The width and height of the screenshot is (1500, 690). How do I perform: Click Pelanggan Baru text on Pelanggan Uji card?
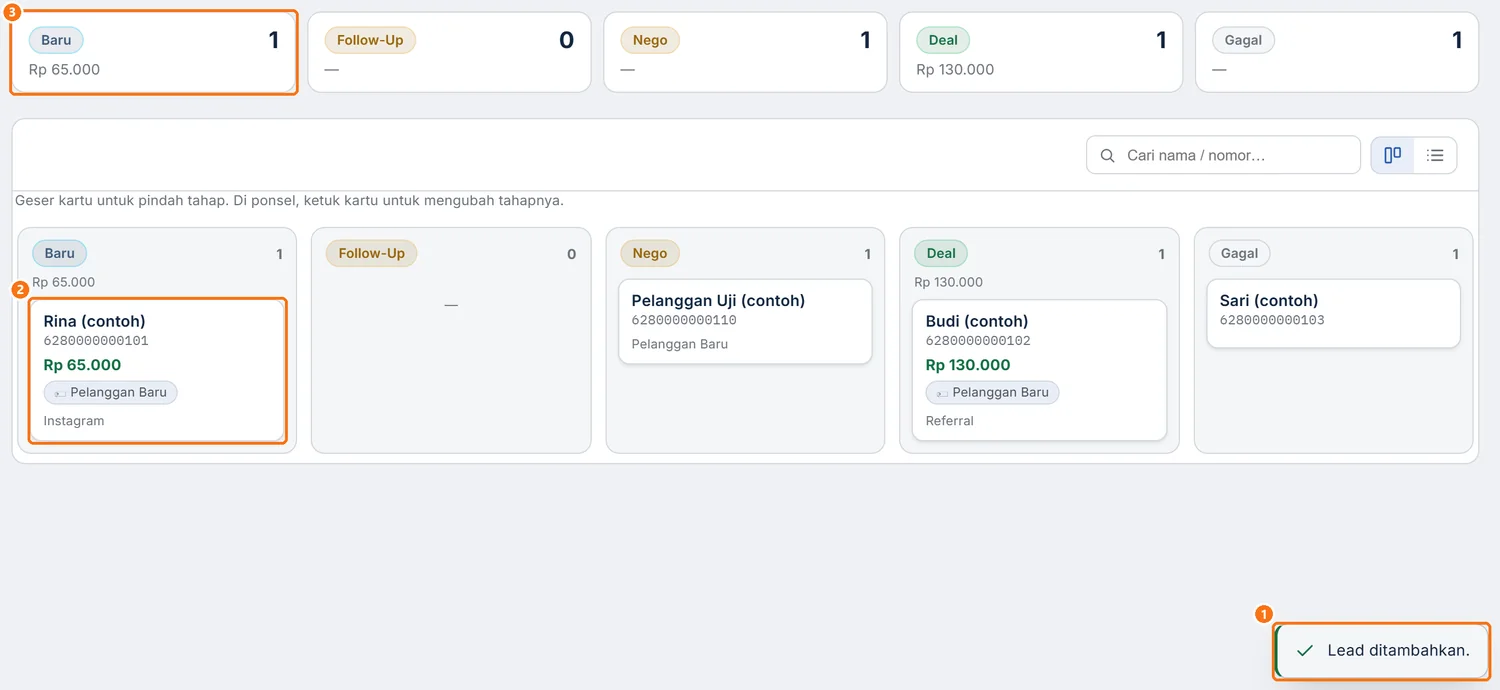tap(680, 344)
